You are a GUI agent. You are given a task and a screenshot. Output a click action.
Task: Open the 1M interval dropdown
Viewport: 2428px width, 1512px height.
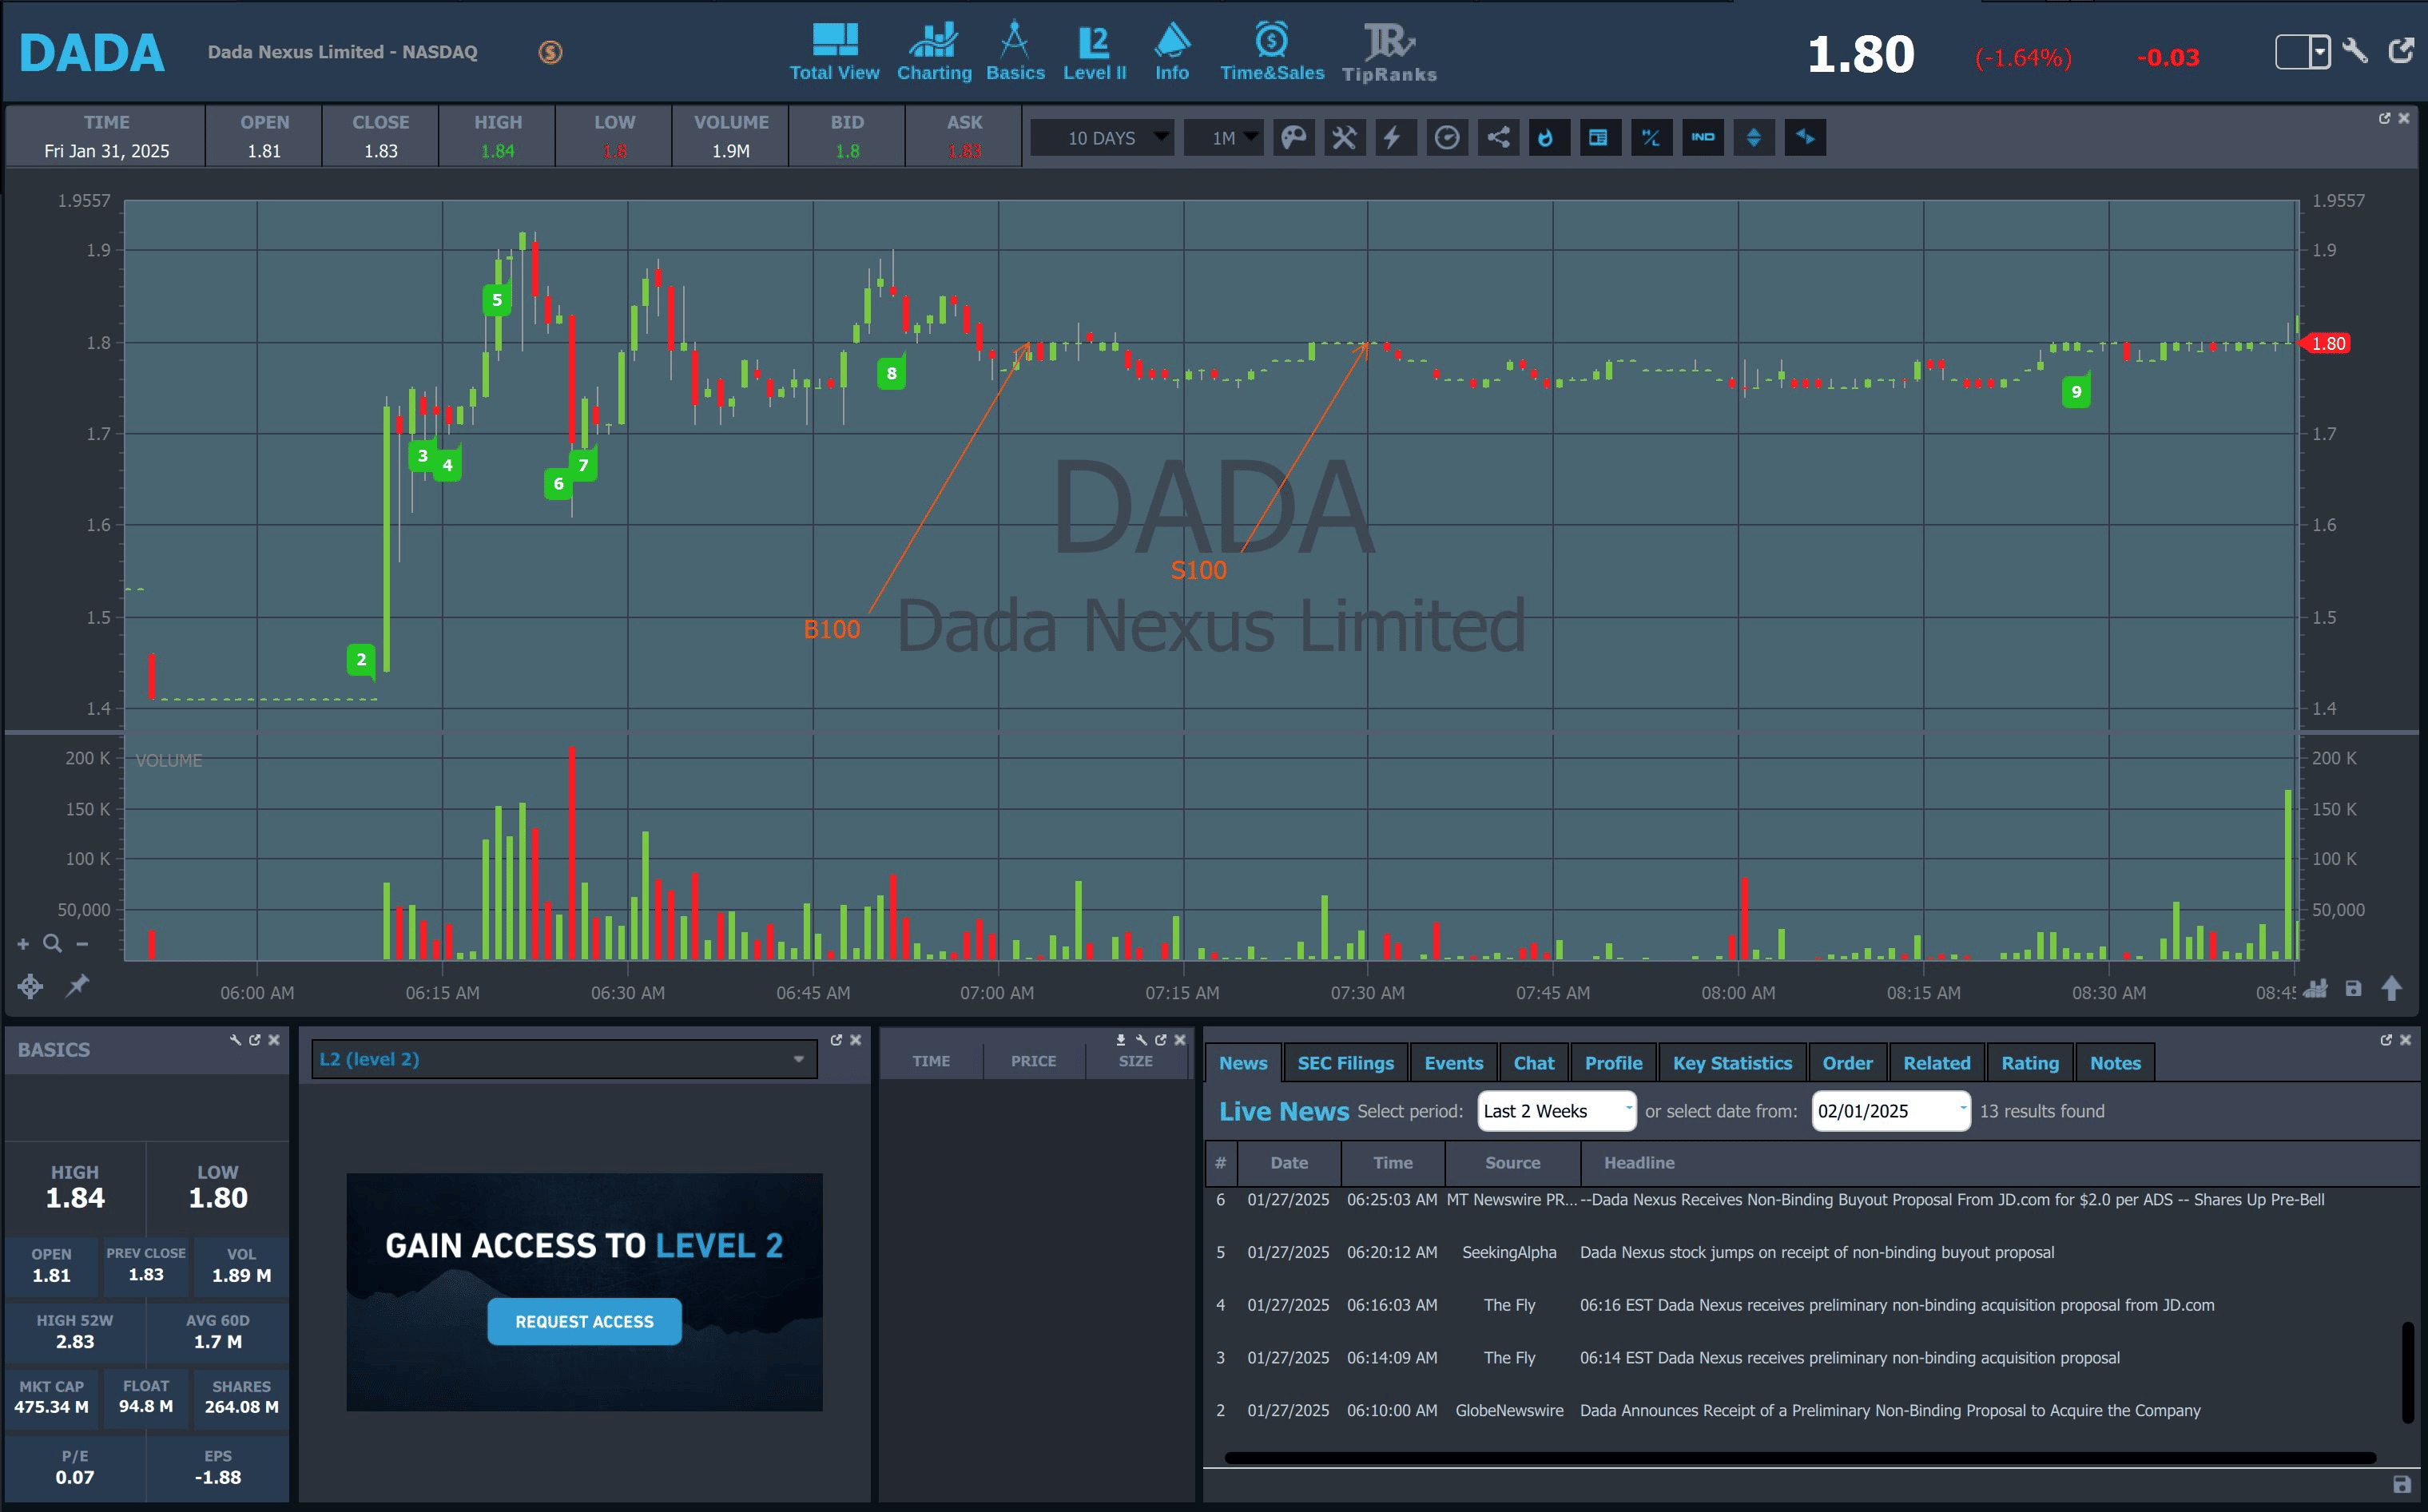1224,137
